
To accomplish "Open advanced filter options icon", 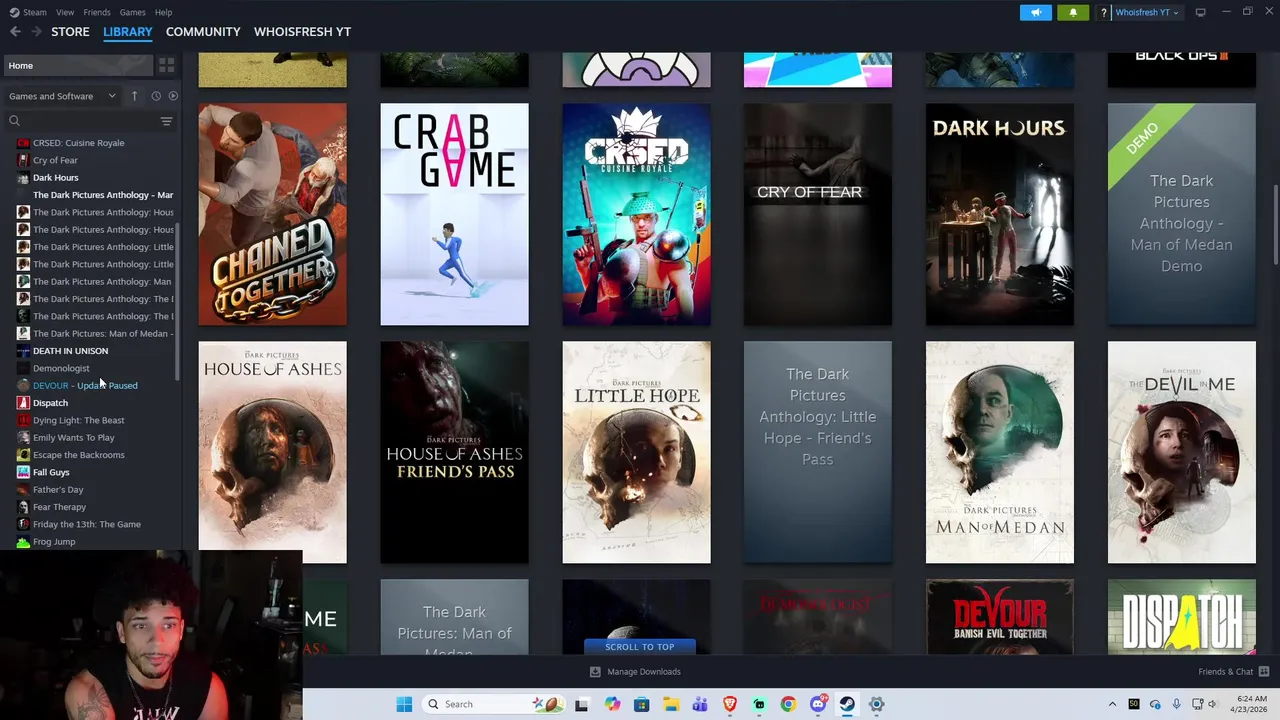I will pyautogui.click(x=166, y=121).
